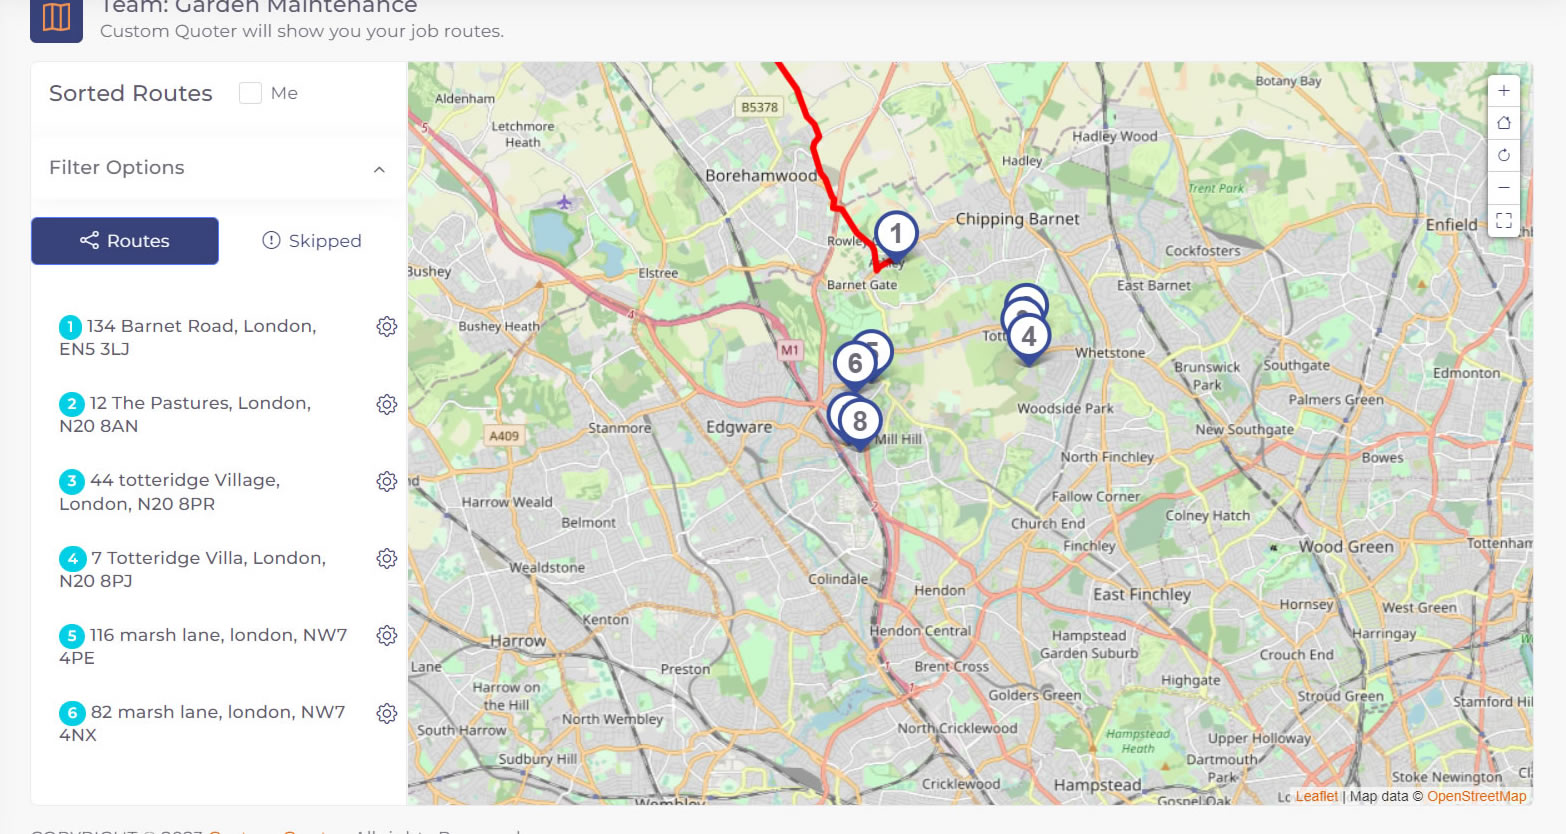This screenshot has height=834, width=1566.
Task: Open settings for 12 The Pastures route
Action: (x=387, y=404)
